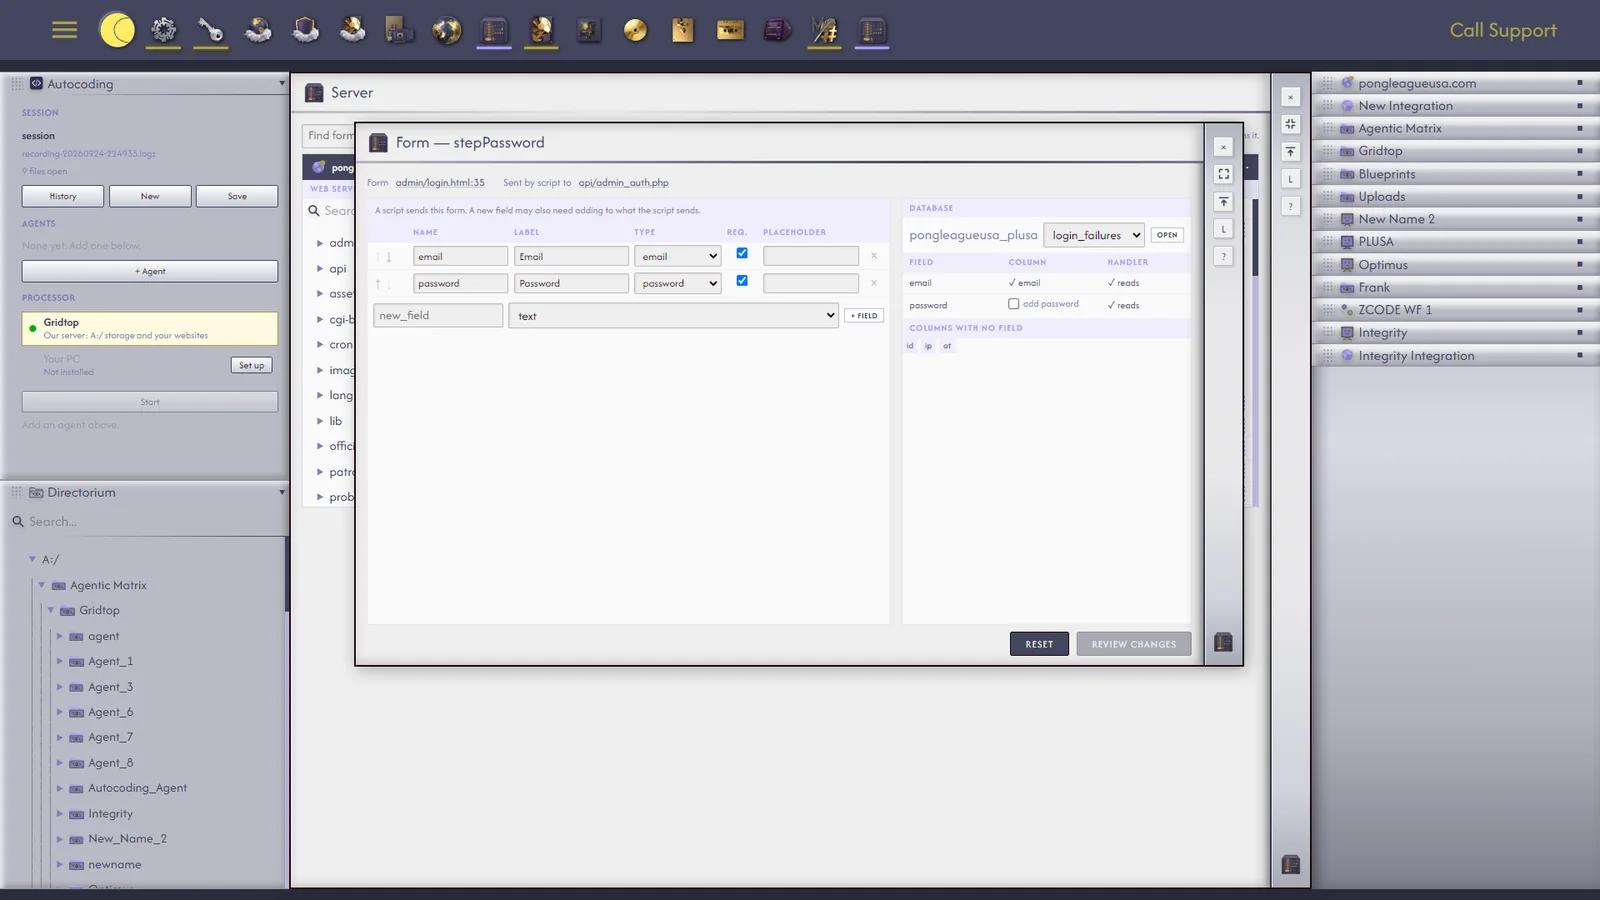Toggle the square marker on pongleagueusa.com row
The width and height of the screenshot is (1600, 900).
1580,83
